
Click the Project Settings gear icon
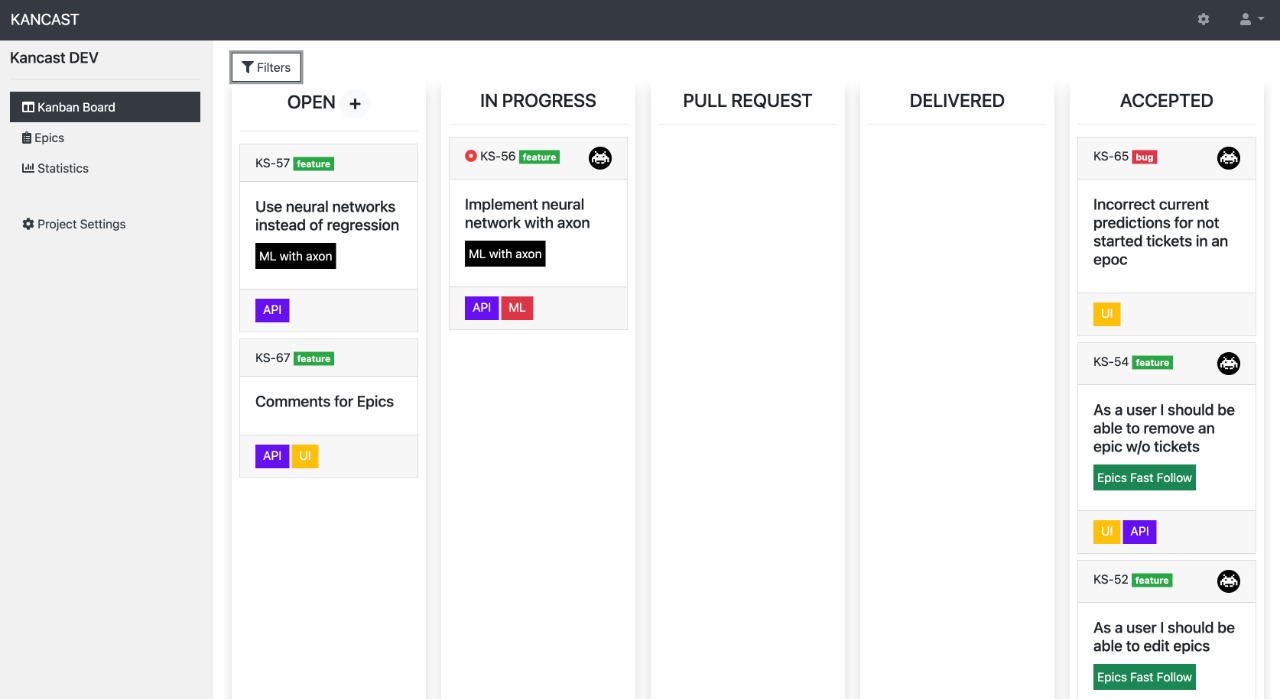point(28,224)
